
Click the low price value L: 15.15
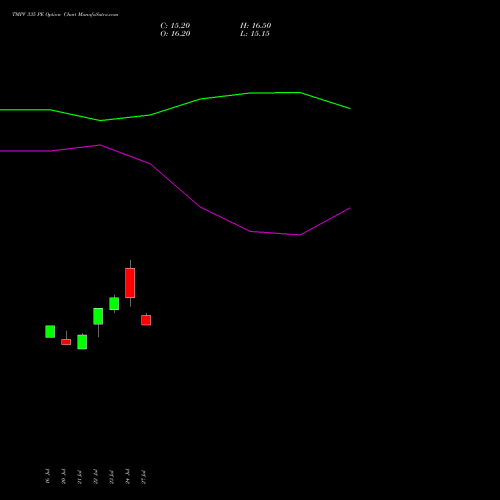[x=255, y=34]
